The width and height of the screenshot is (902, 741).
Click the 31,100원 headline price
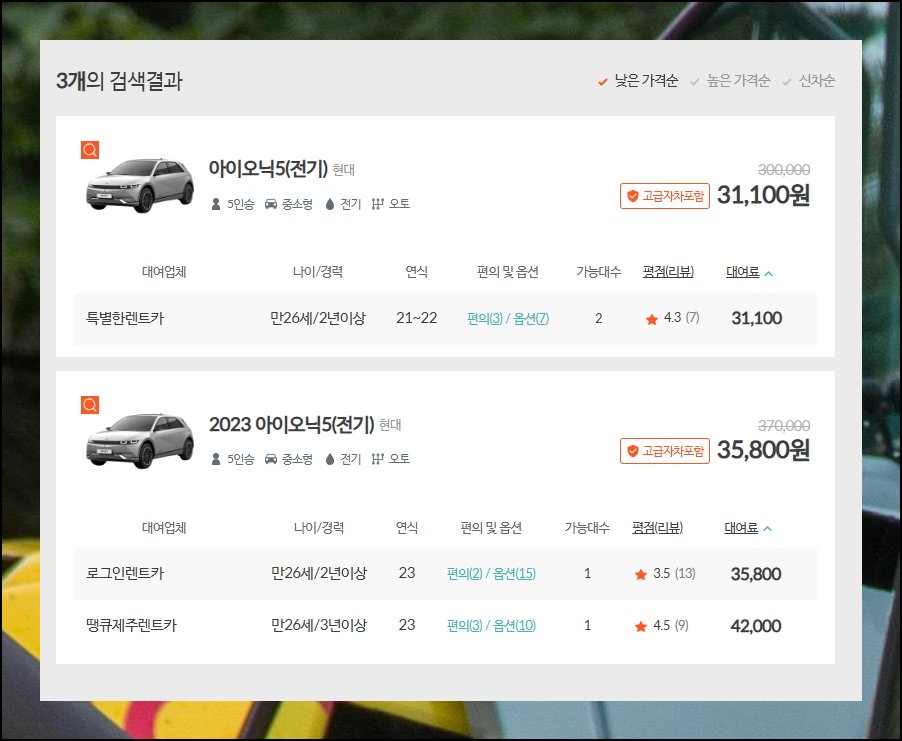point(763,195)
